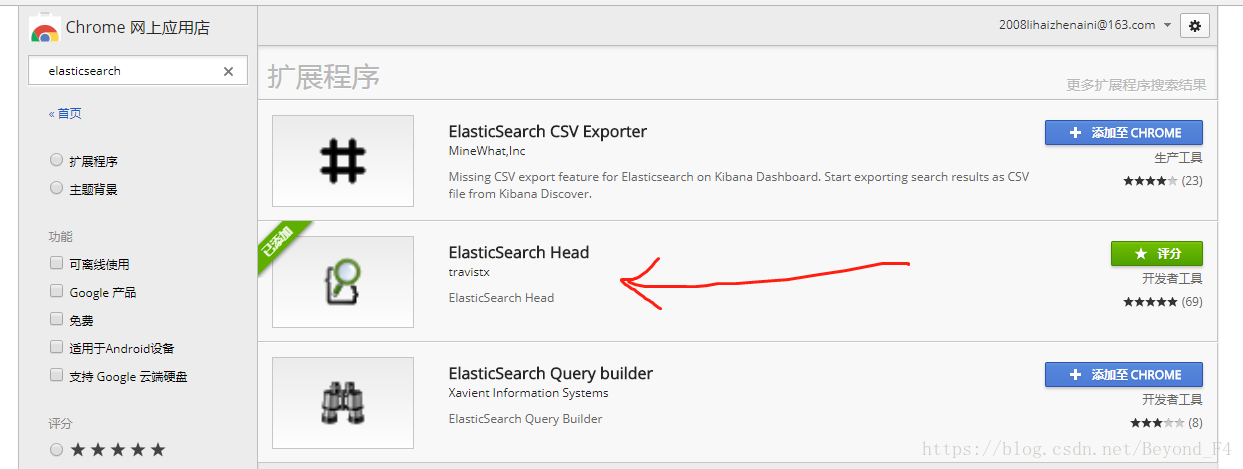Enable the 可离线使用 checkbox
Viewport: 1243px width, 469px height.
tap(57, 264)
